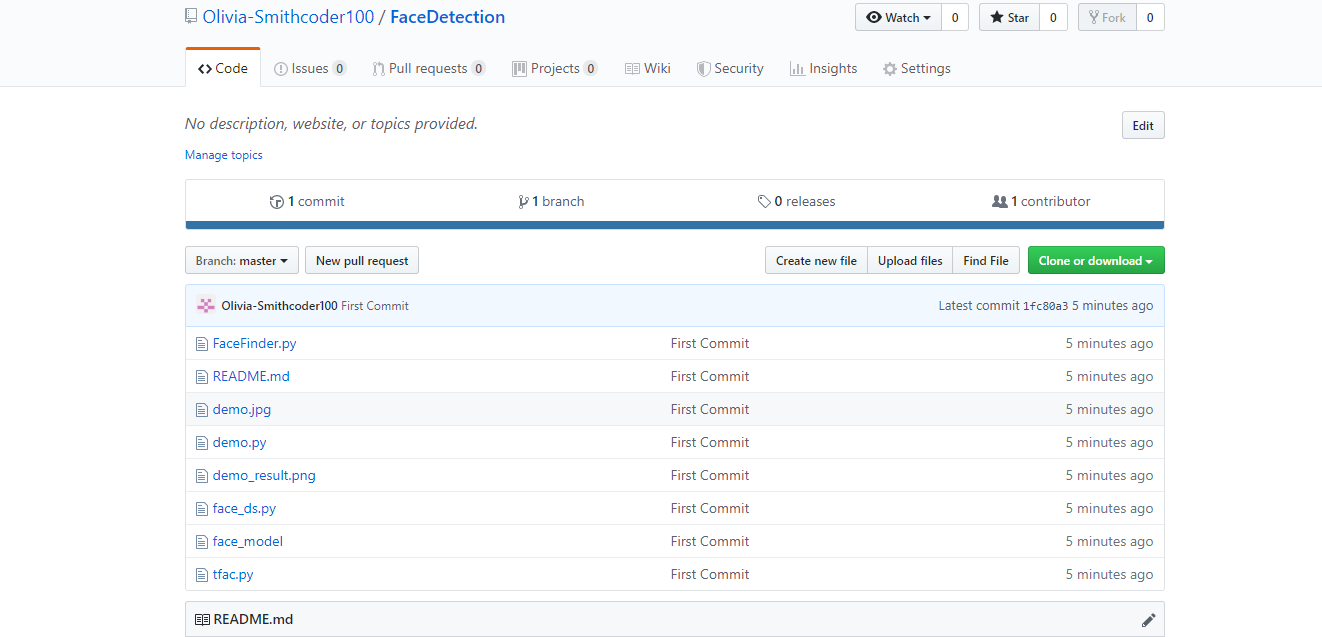Image resolution: width=1322 pixels, height=637 pixels.
Task: Click the commit history icon beside 1 commit
Action: pos(277,201)
